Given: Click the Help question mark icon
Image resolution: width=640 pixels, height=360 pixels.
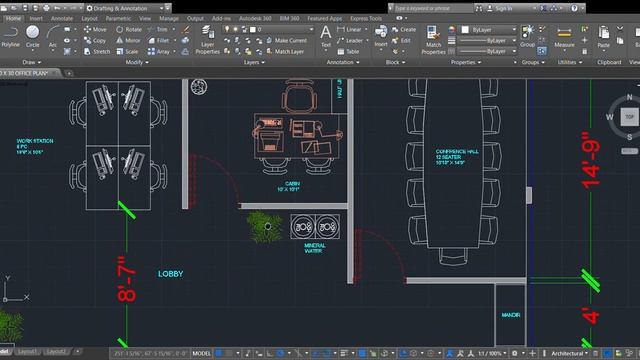Looking at the screenshot, I should point(574,8).
